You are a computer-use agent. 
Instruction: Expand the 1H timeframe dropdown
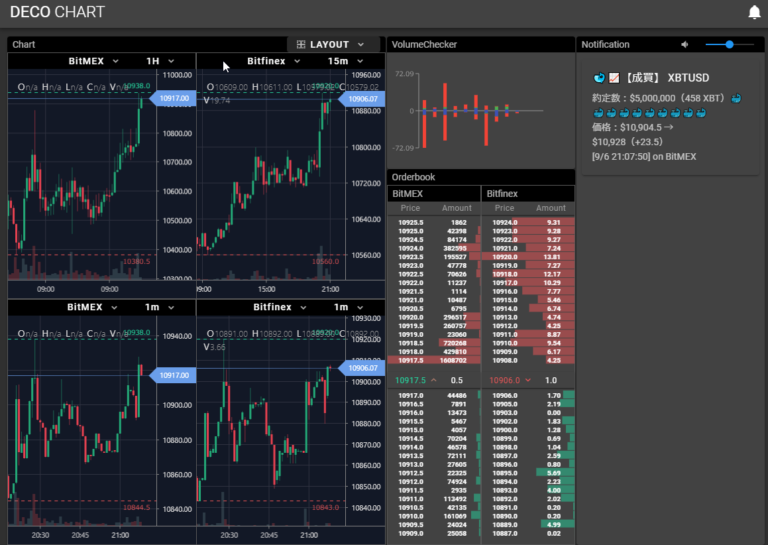(159, 61)
